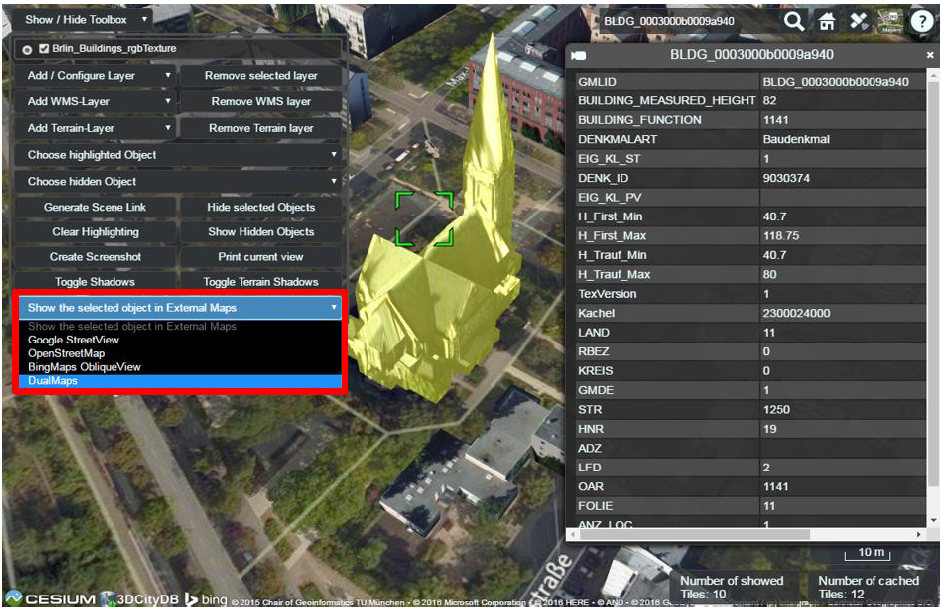Click info box vertical scrollbar up arrow

pyautogui.click(x=933, y=75)
